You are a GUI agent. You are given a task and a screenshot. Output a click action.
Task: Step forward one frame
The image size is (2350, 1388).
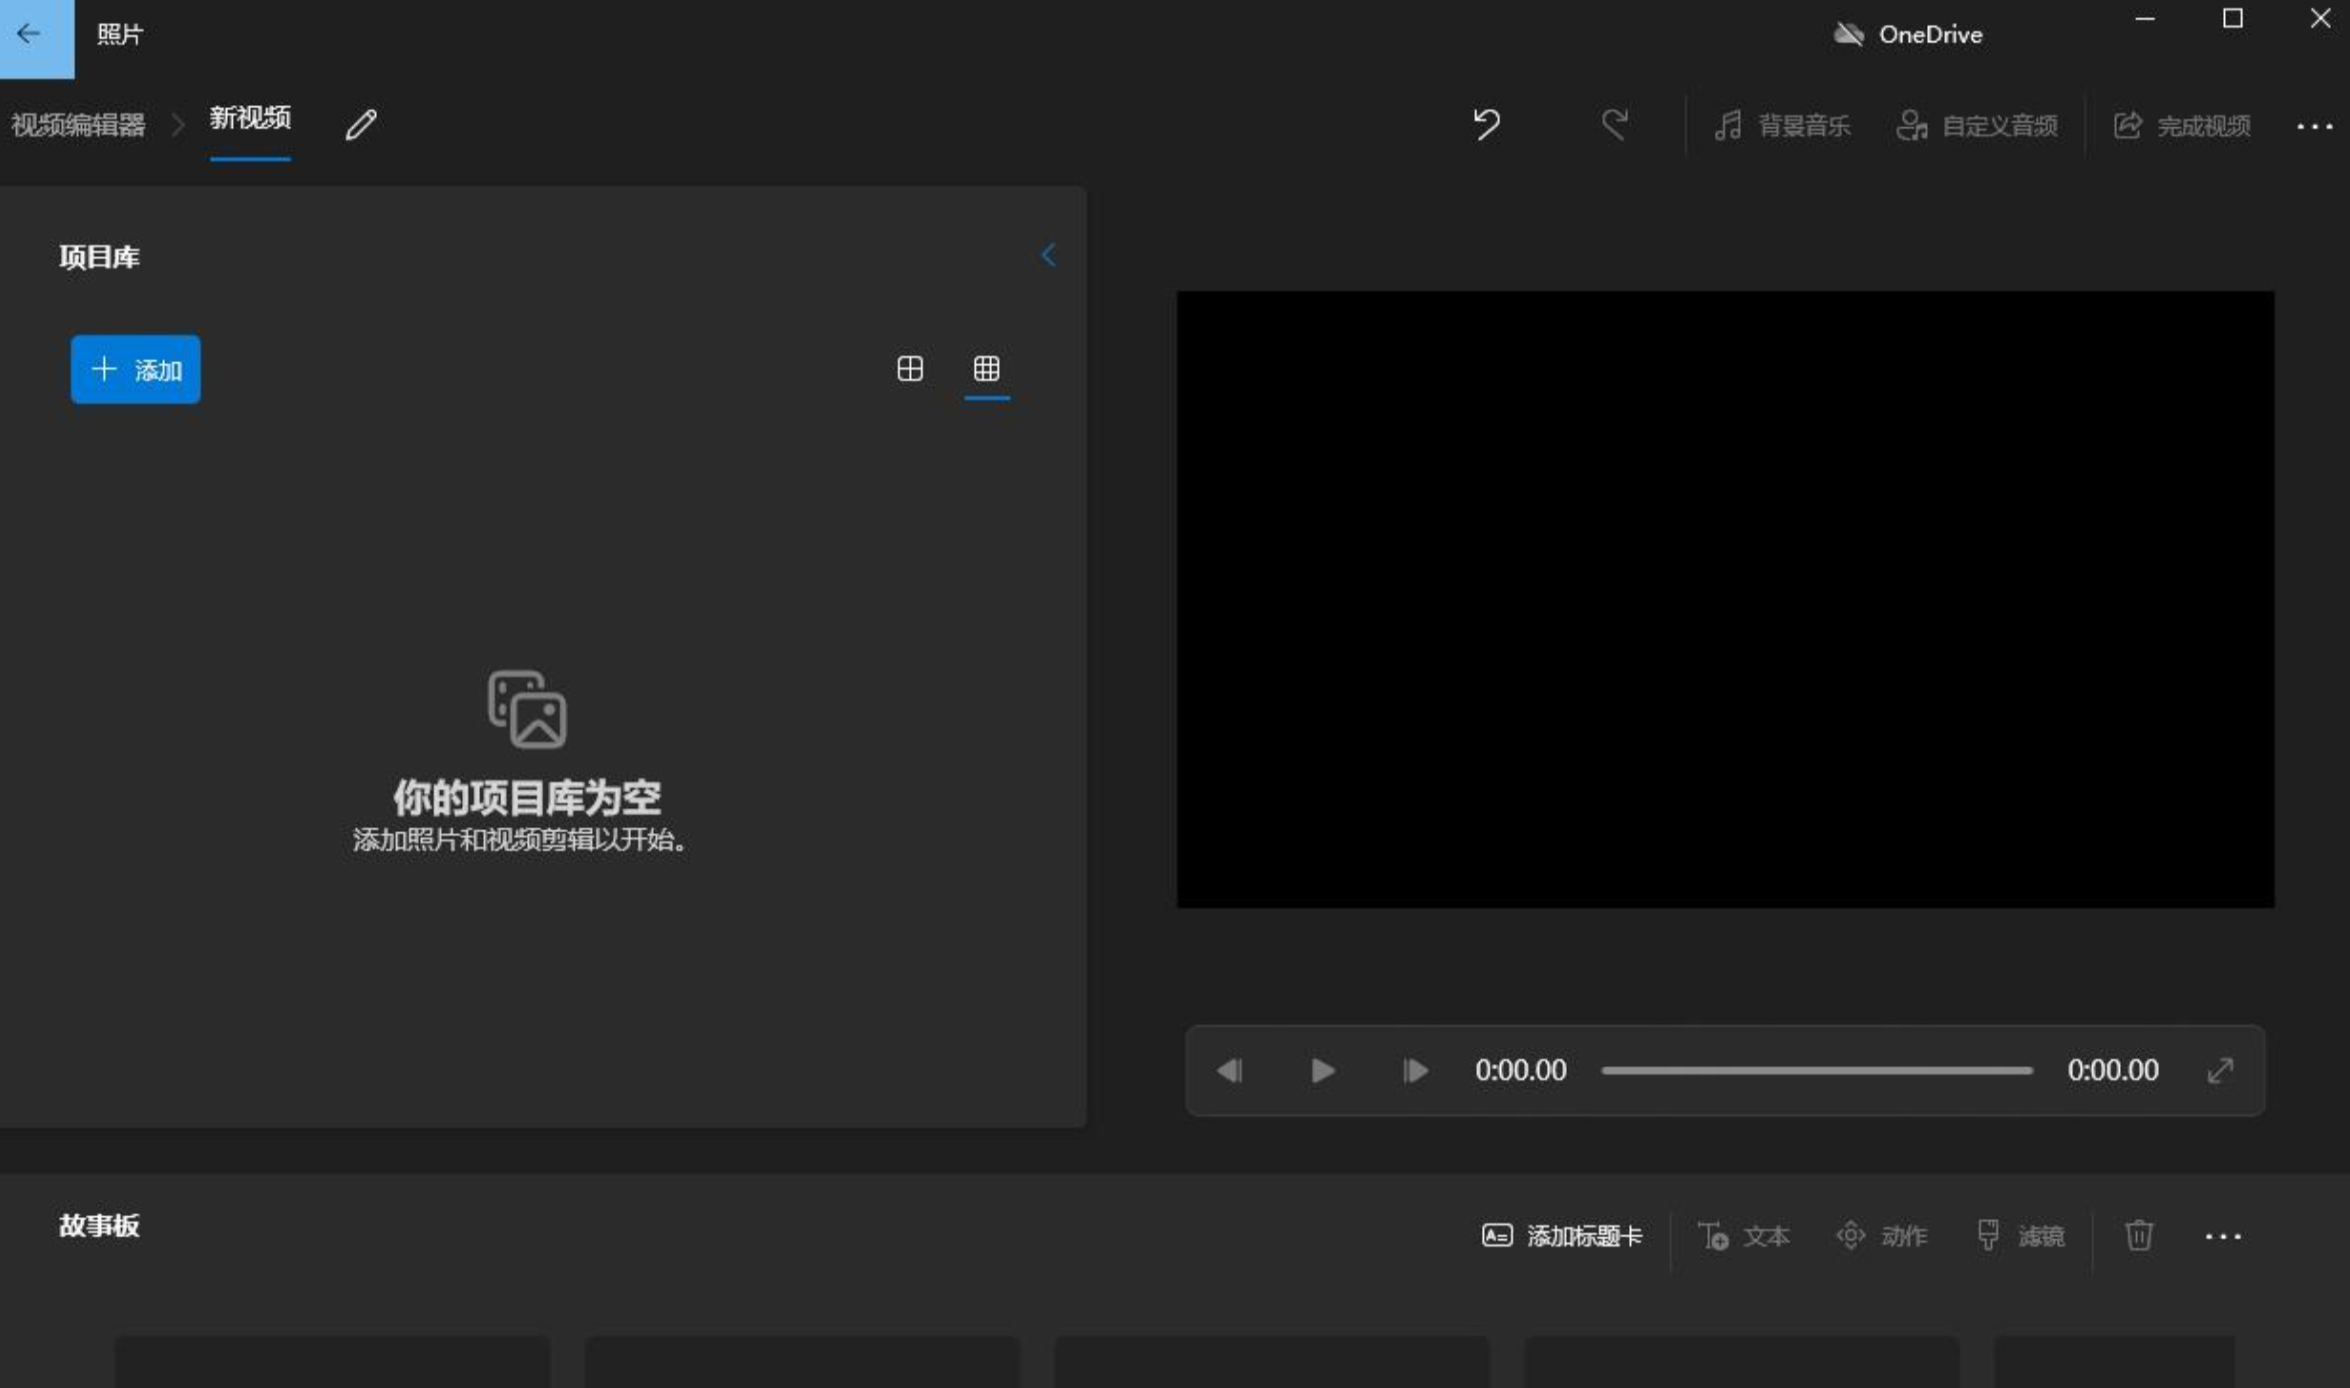[1415, 1071]
